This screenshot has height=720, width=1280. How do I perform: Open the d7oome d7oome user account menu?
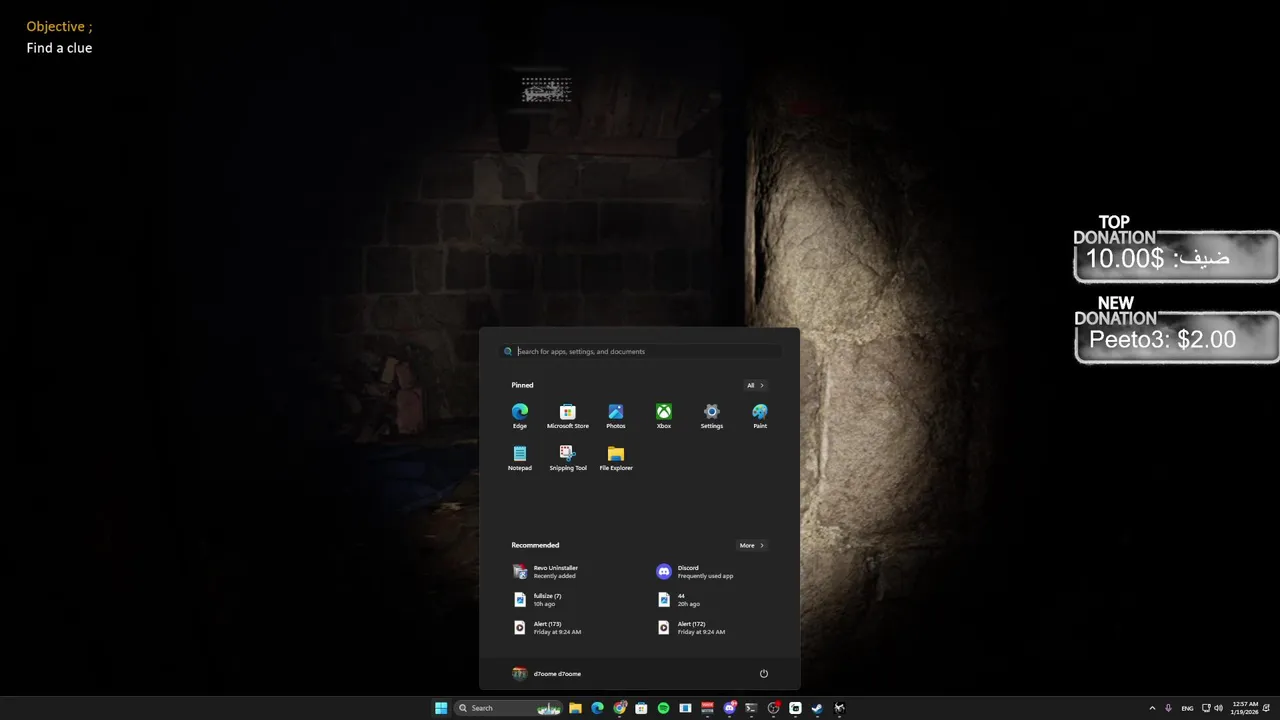coord(546,674)
